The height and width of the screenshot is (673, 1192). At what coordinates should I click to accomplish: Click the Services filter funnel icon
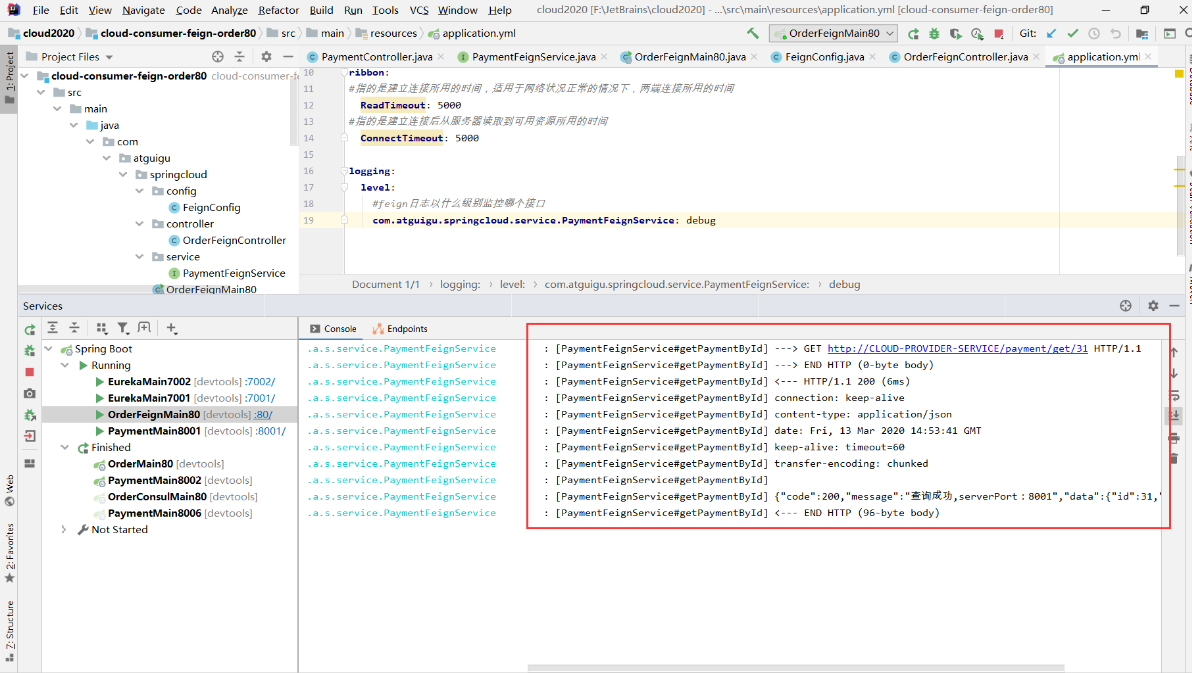123,328
